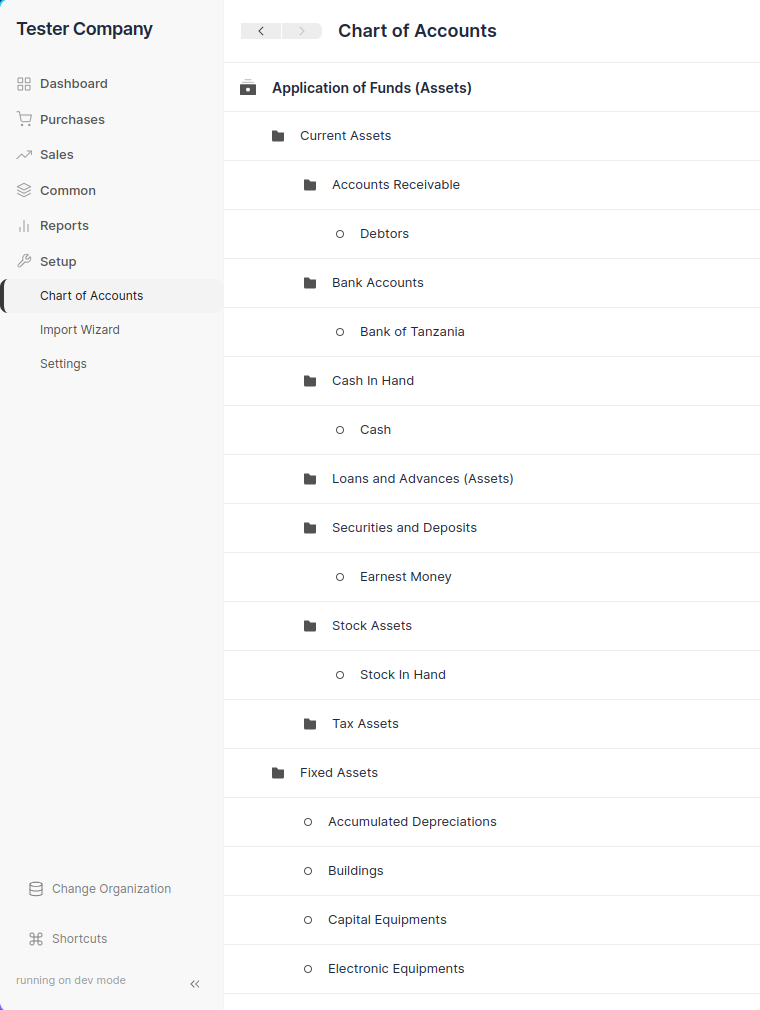Click the Setup wrench icon
This screenshot has width=760, height=1010.
tap(22, 261)
